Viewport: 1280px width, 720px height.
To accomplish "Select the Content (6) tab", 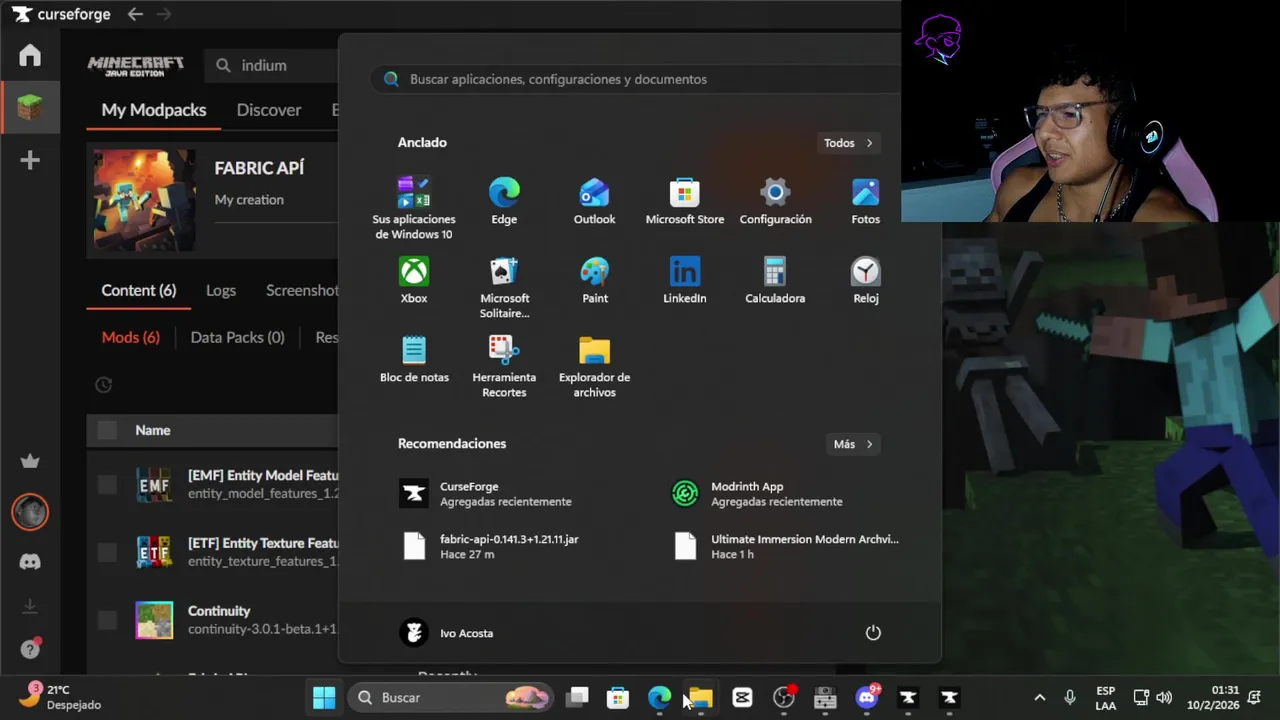I will pyautogui.click(x=139, y=290).
